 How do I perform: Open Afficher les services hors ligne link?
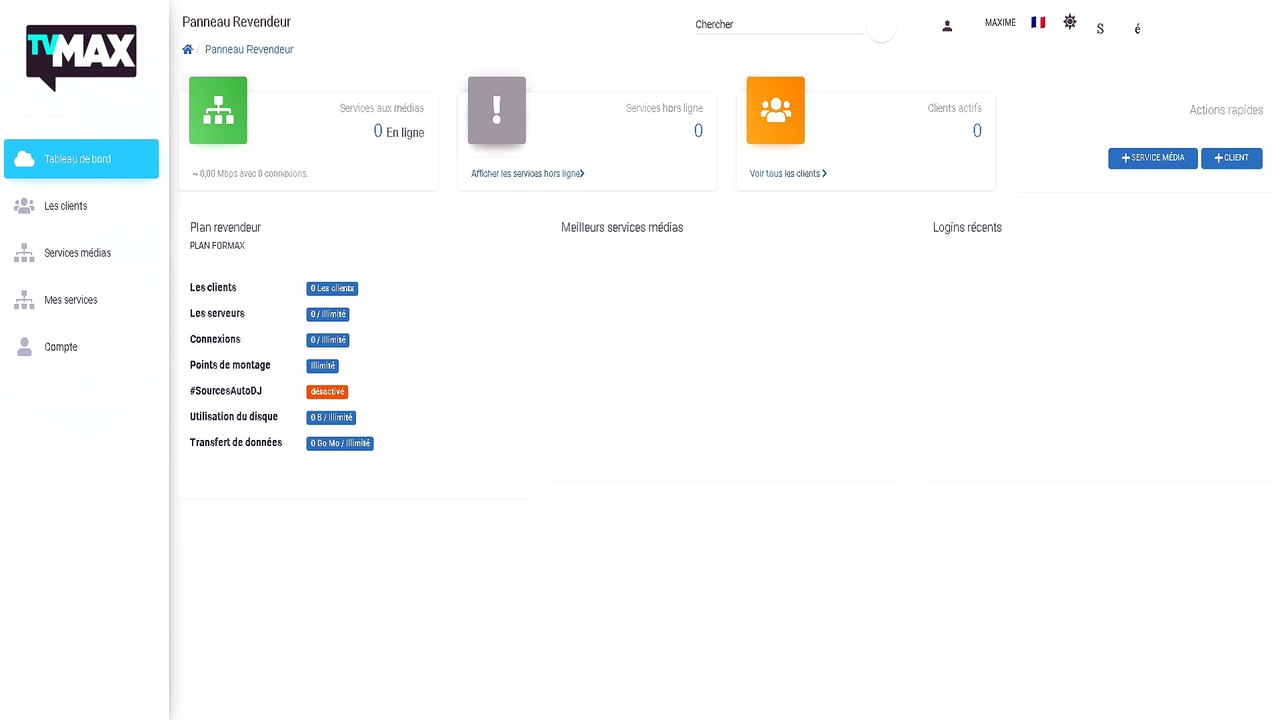(x=528, y=174)
